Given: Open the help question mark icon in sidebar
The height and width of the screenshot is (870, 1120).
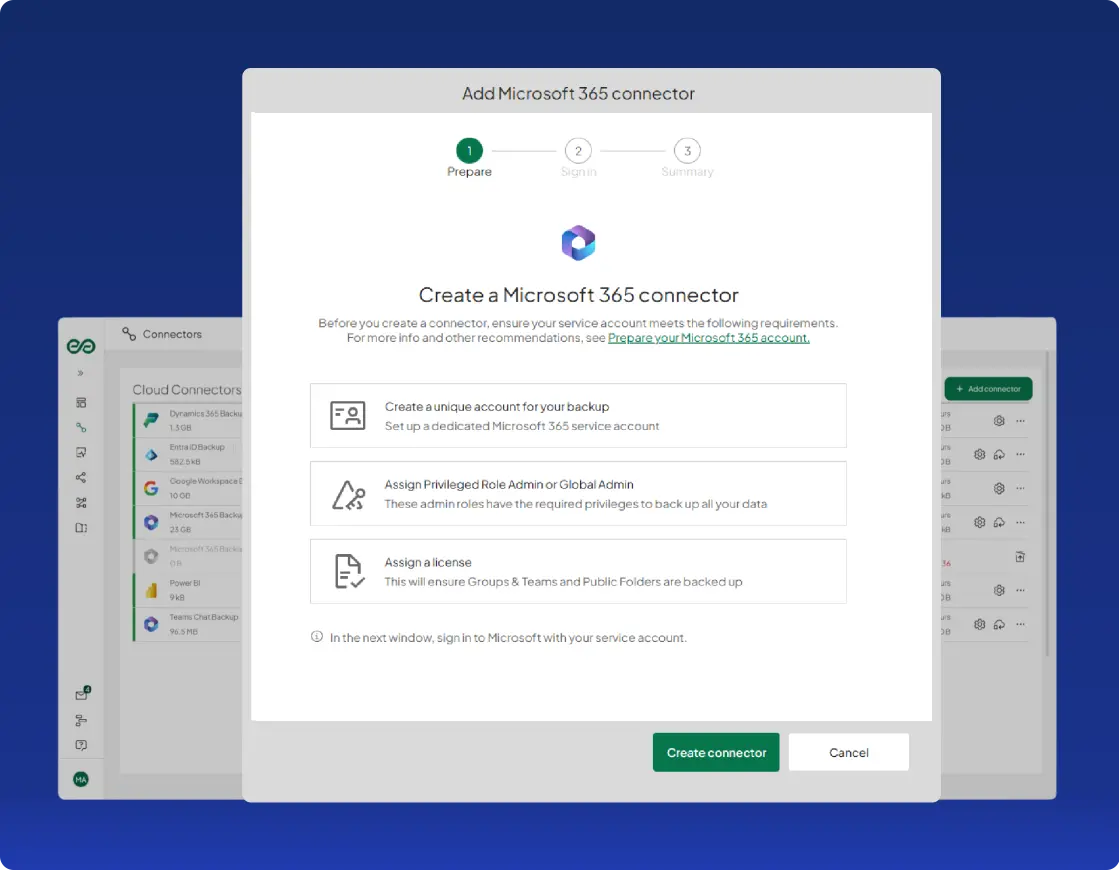Looking at the screenshot, I should click(81, 745).
